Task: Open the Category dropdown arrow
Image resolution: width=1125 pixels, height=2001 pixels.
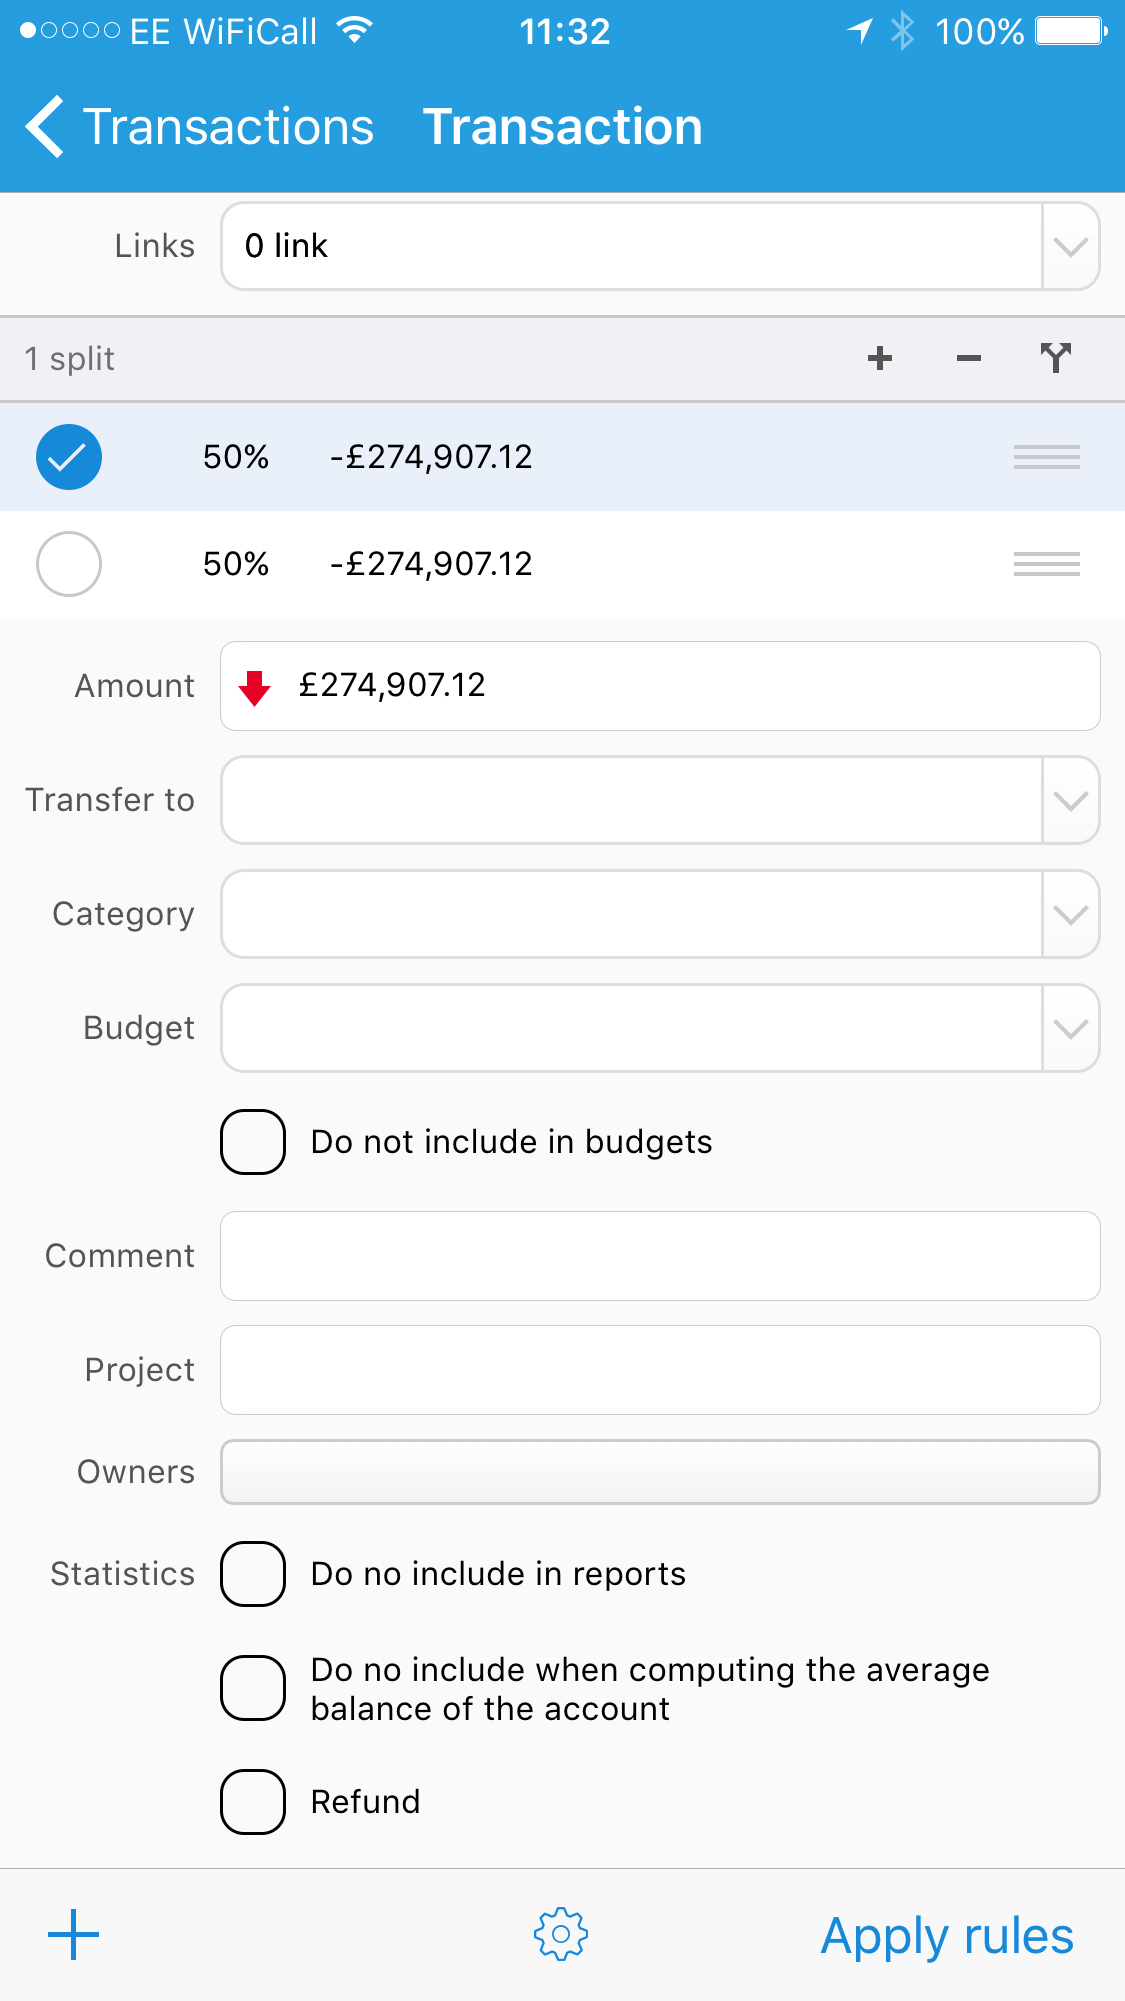Action: [1070, 914]
